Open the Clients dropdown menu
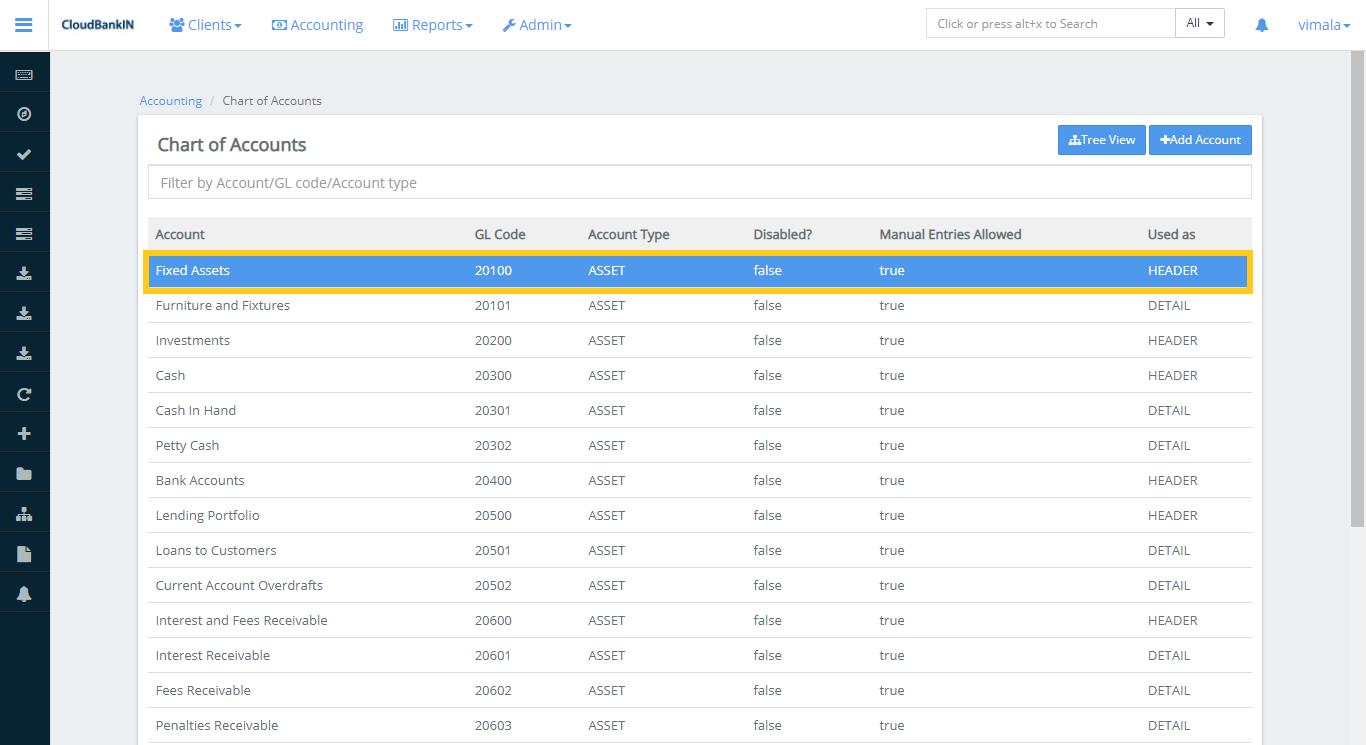The image size is (1366, 745). tap(205, 24)
